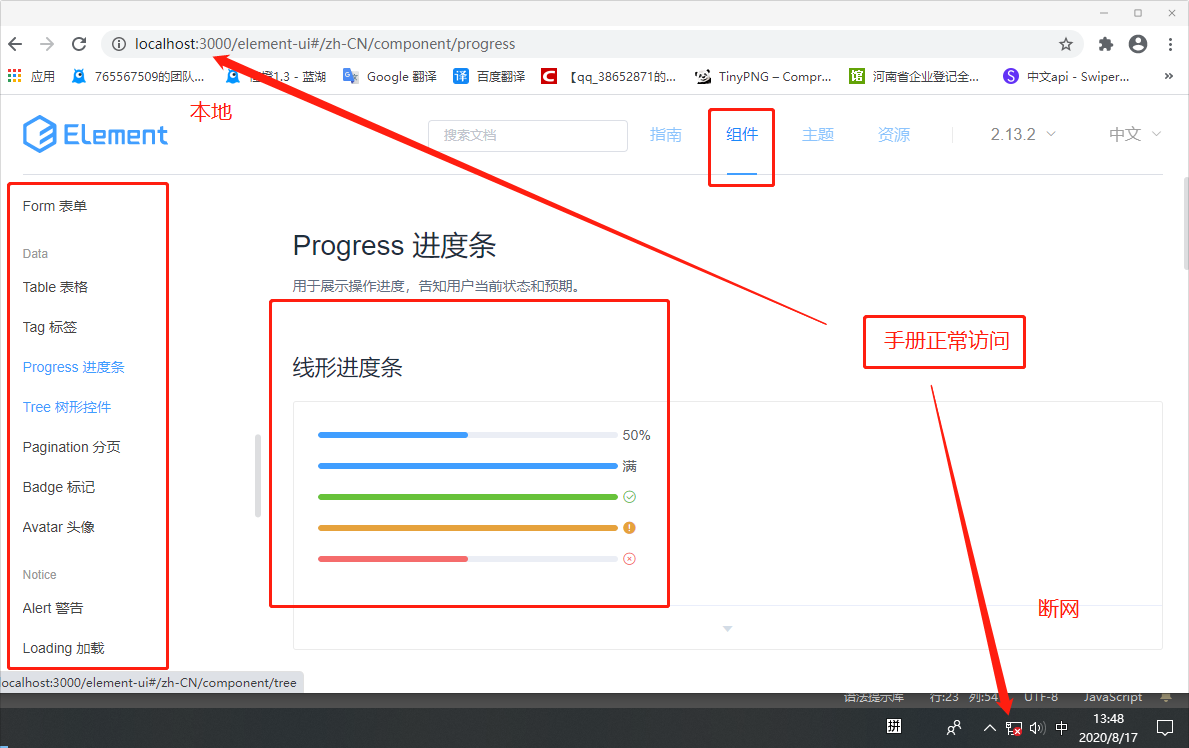Focus the 搜索文档 search box
The height and width of the screenshot is (748, 1189).
pos(528,135)
